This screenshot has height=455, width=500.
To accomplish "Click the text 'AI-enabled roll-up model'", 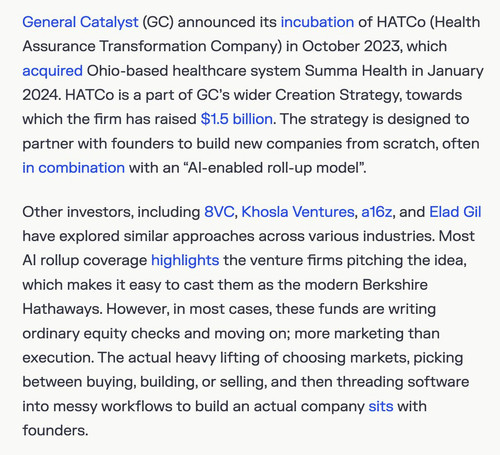I will pyautogui.click(x=275, y=168).
